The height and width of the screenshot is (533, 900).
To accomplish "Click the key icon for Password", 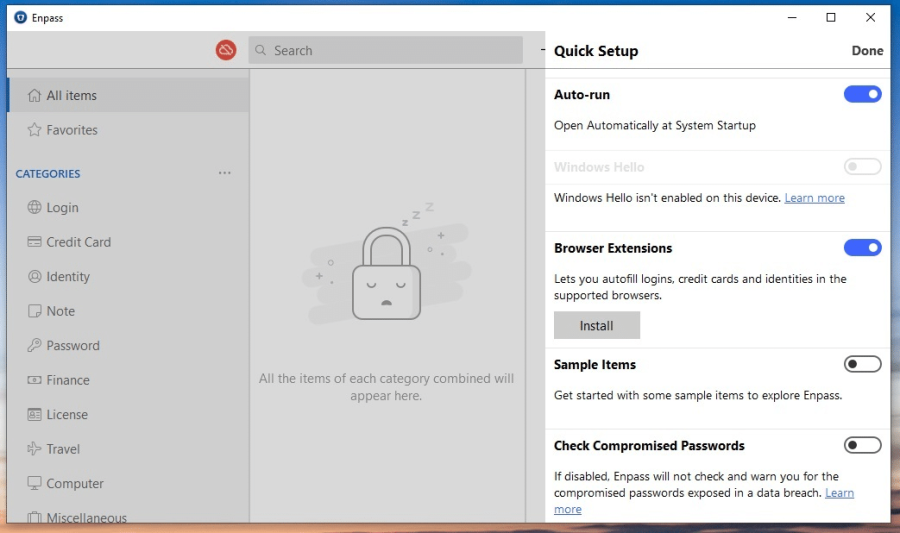I will pos(34,345).
